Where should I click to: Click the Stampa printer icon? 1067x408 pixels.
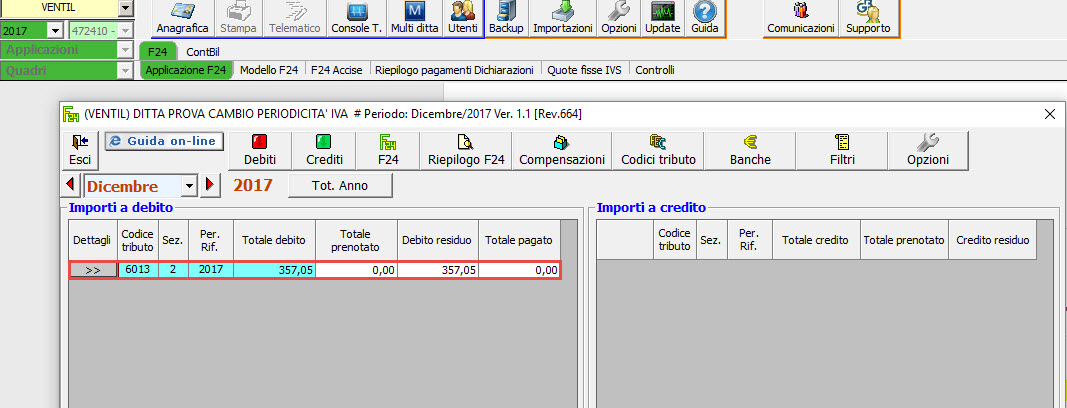tap(238, 18)
